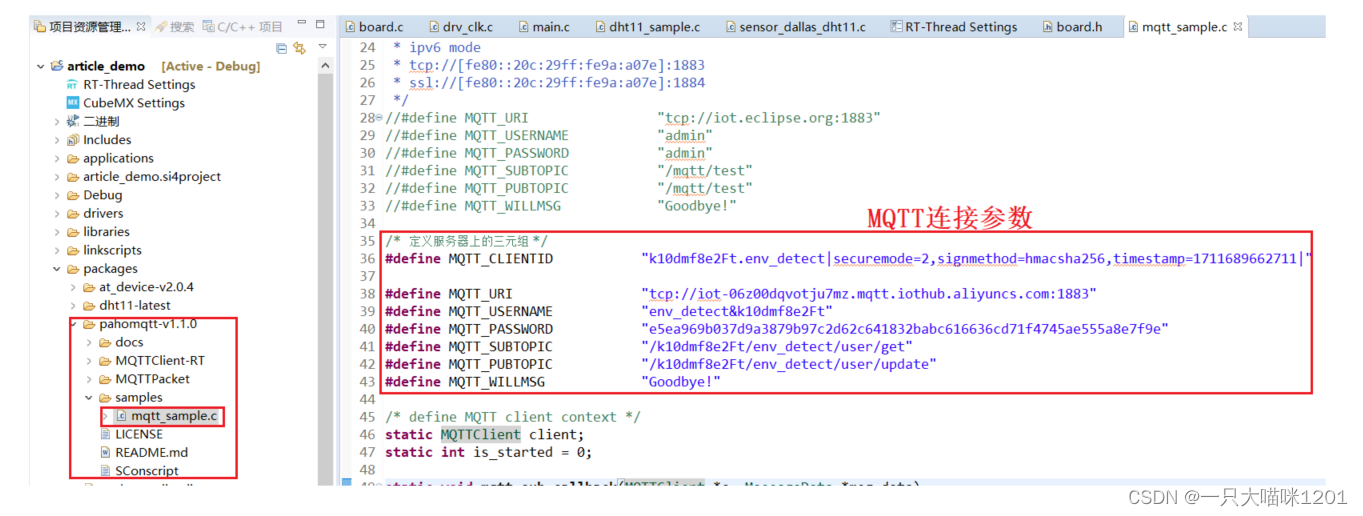1363x516 pixels.
Task: Open CubeMX Settings in project tree
Action: 134,102
